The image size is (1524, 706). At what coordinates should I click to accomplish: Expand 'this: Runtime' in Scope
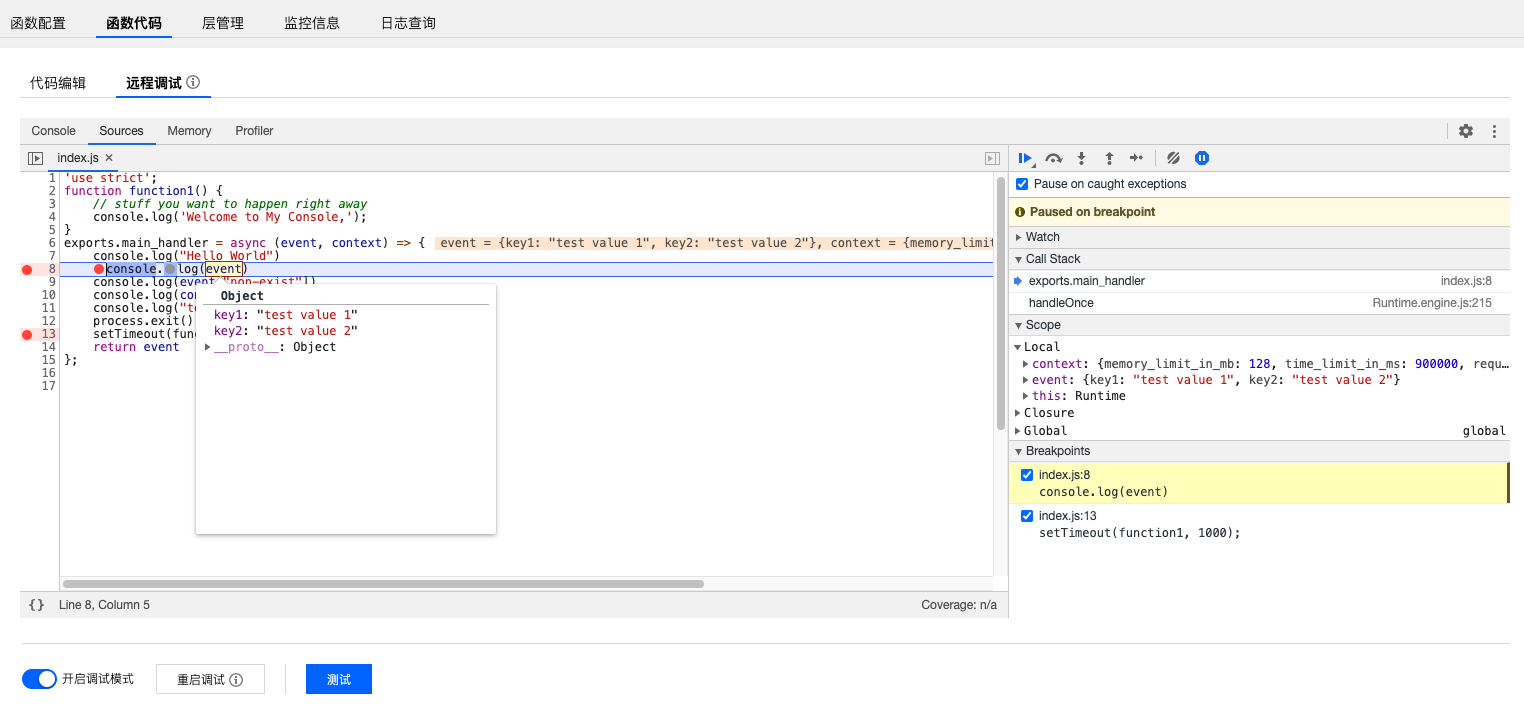click(1026, 396)
